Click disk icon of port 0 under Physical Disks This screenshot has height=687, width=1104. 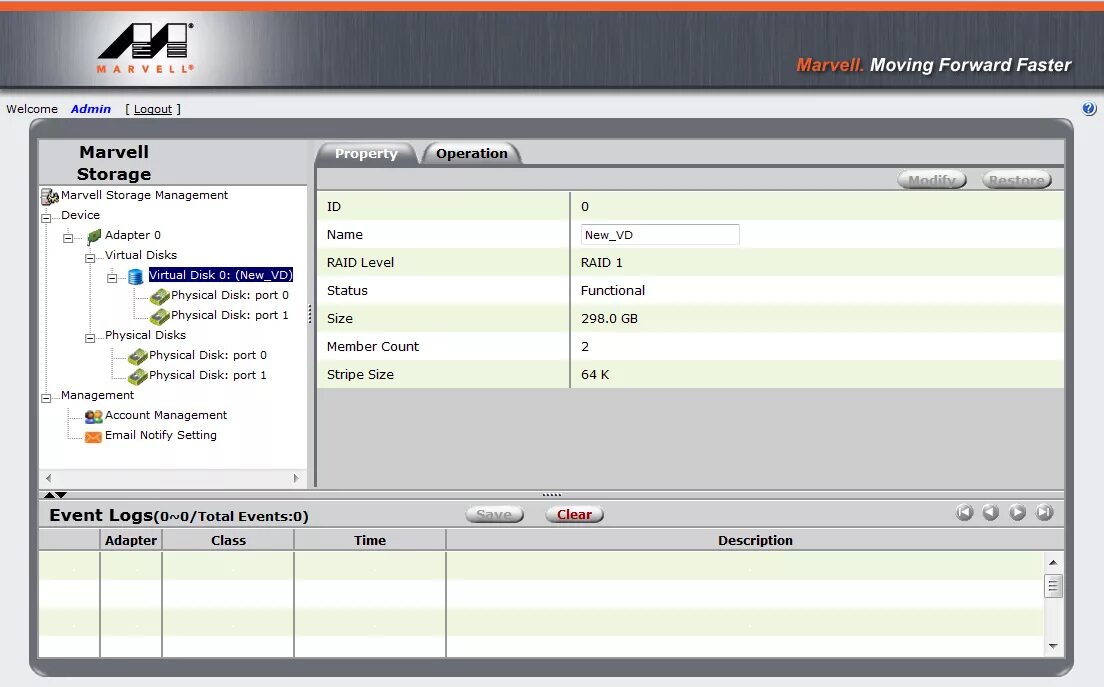(138, 356)
